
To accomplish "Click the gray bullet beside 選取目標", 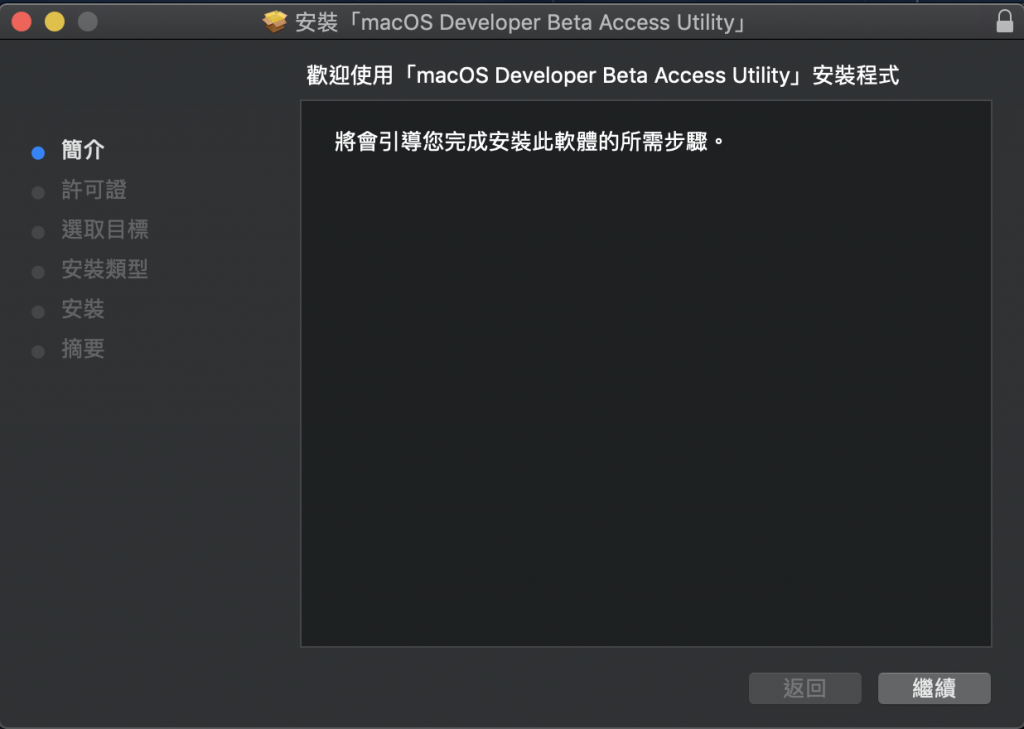I will (38, 233).
